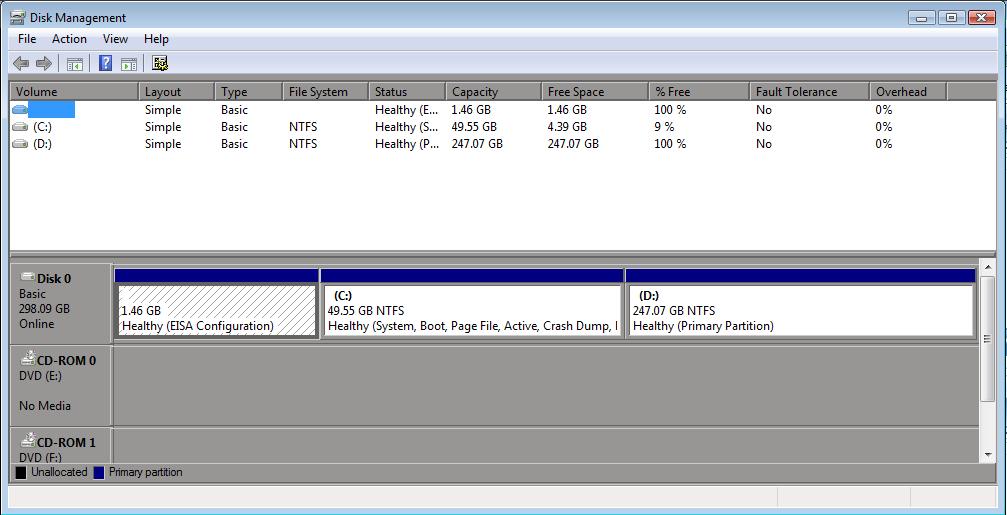Click the disk pane scrollbar up arrow
1007x515 pixels.
click(x=988, y=267)
